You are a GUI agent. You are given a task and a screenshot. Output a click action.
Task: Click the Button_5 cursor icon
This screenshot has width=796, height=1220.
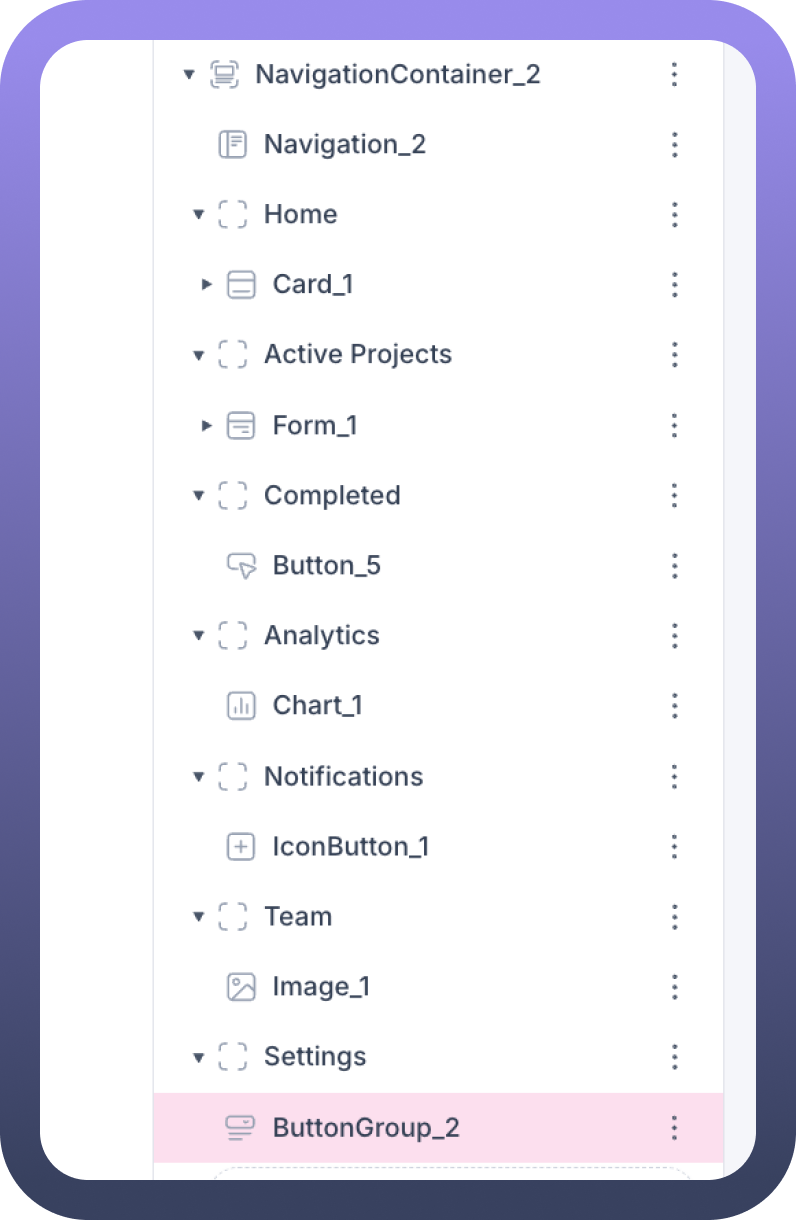(x=241, y=566)
